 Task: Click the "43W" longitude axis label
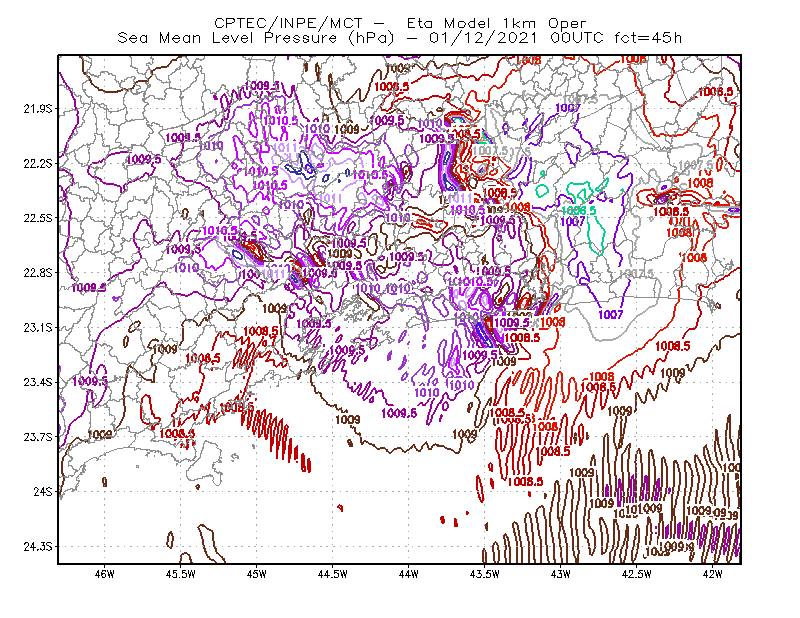561,574
